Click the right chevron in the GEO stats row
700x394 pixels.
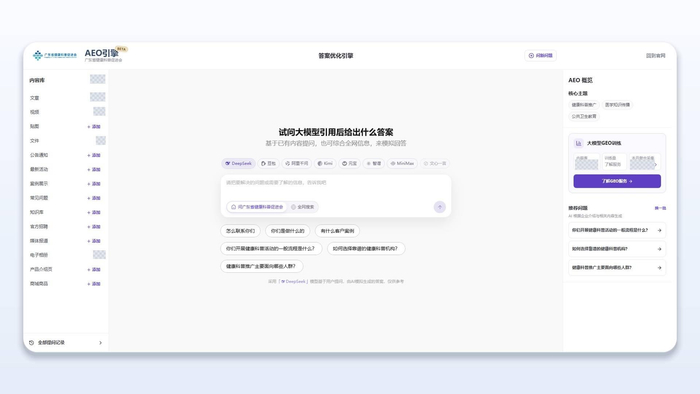655,165
